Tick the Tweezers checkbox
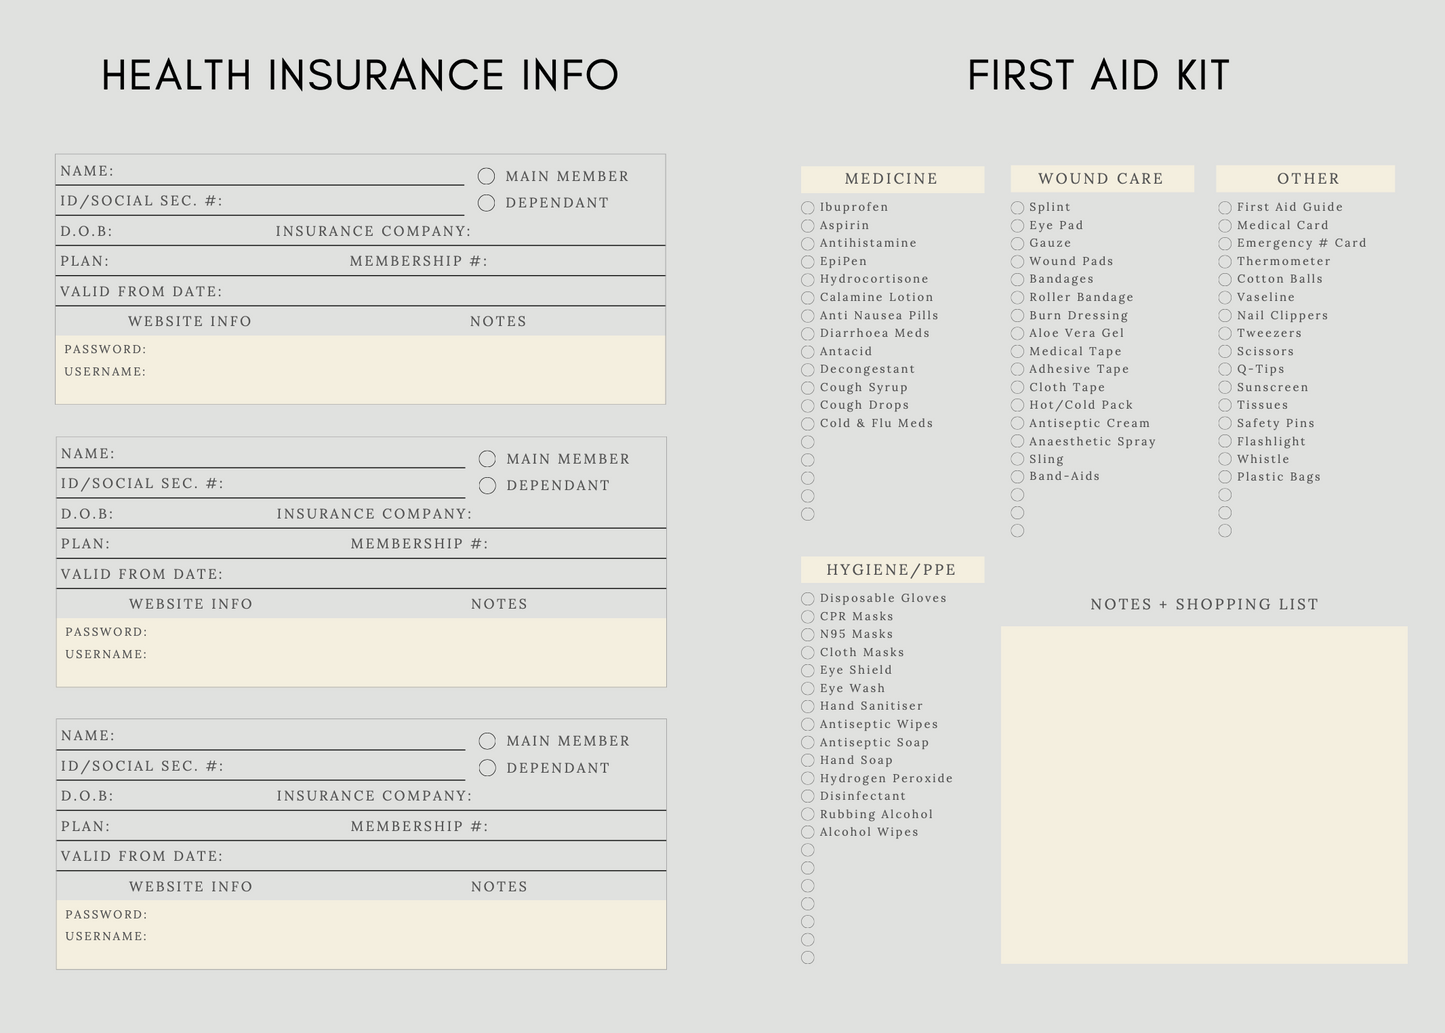1445x1033 pixels. (x=1225, y=334)
